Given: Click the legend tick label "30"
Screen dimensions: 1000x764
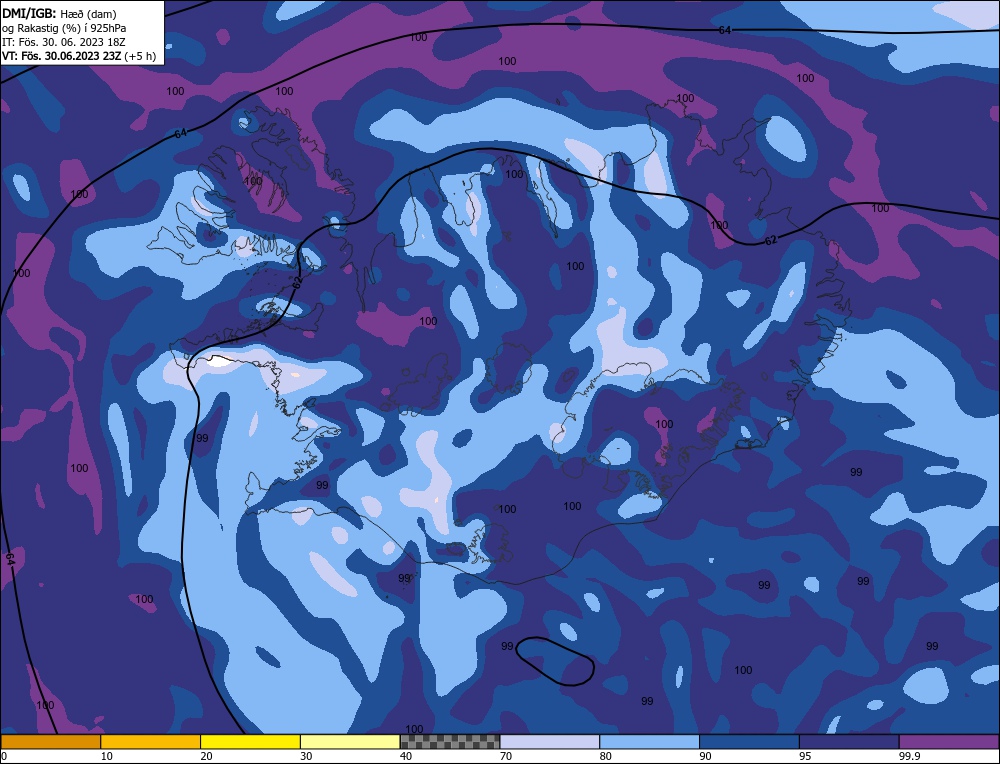Looking at the screenshot, I should point(306,756).
